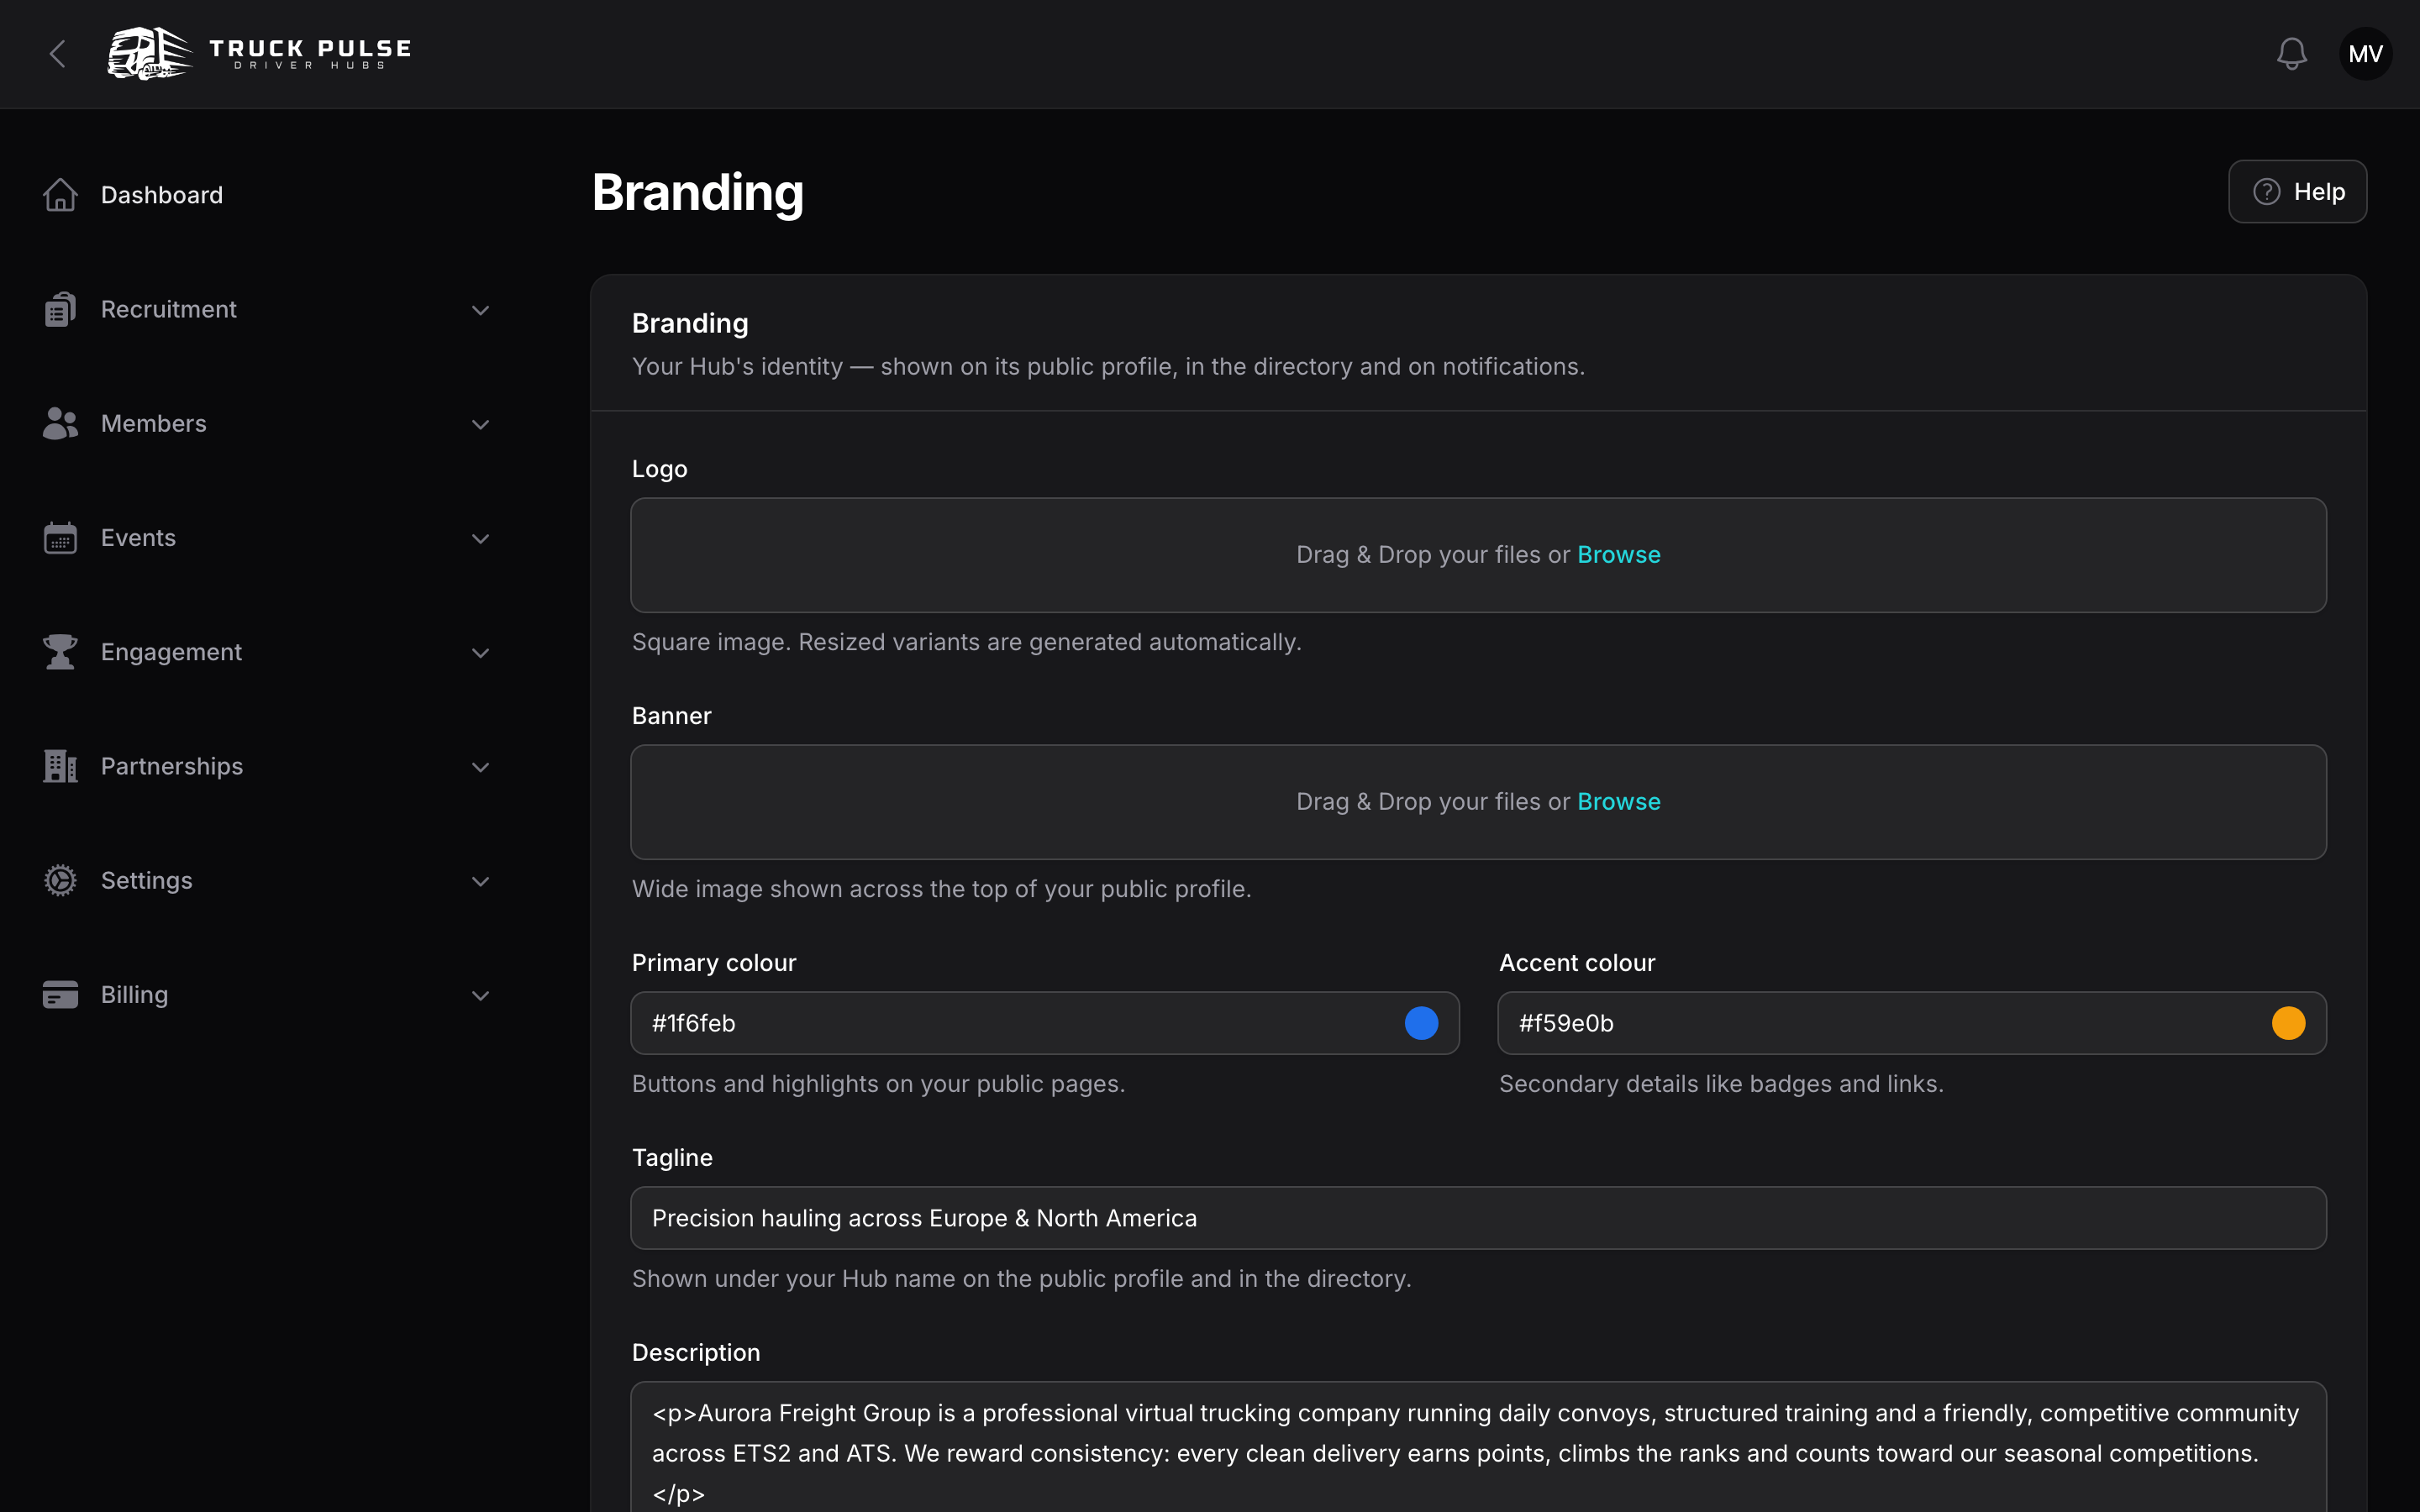Click "Square image. Resized variants" hint text
This screenshot has width=2420, height=1512.
[x=966, y=642]
